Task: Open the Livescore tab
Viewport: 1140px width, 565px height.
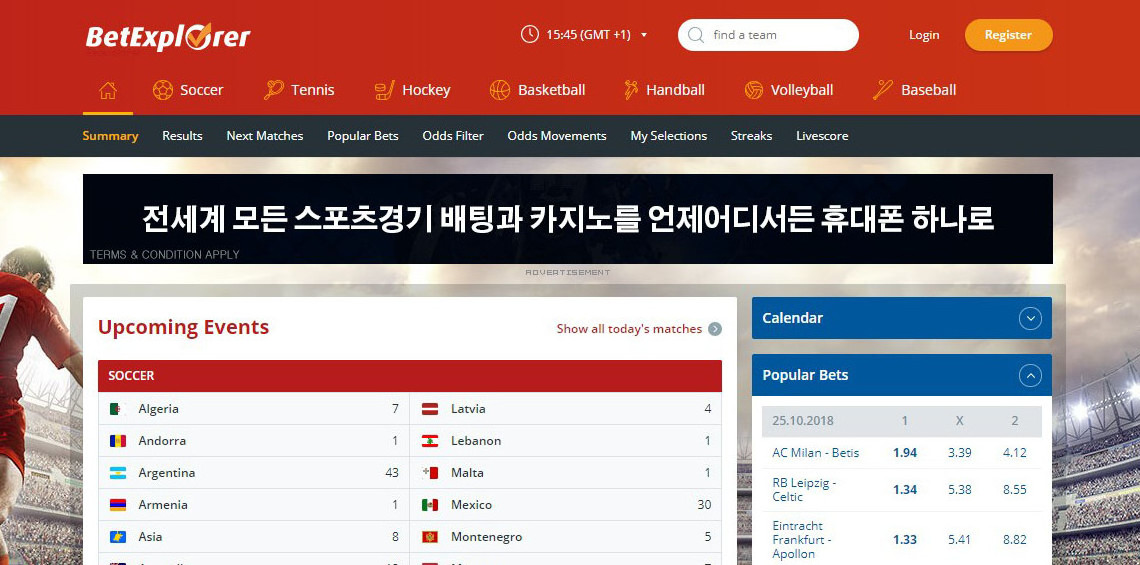Action: [x=822, y=136]
